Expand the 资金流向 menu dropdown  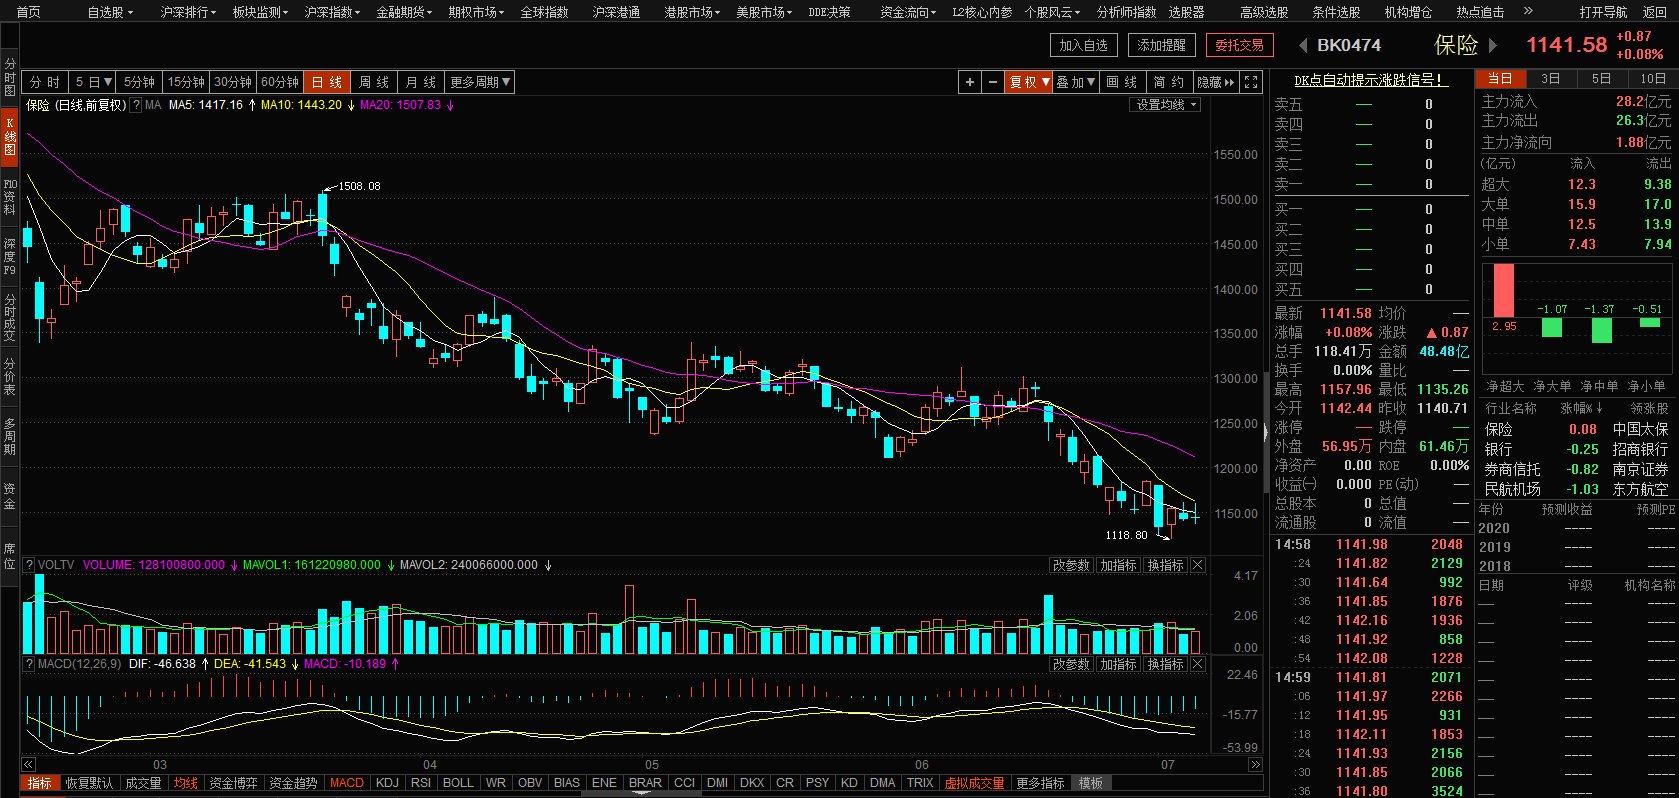tap(908, 12)
